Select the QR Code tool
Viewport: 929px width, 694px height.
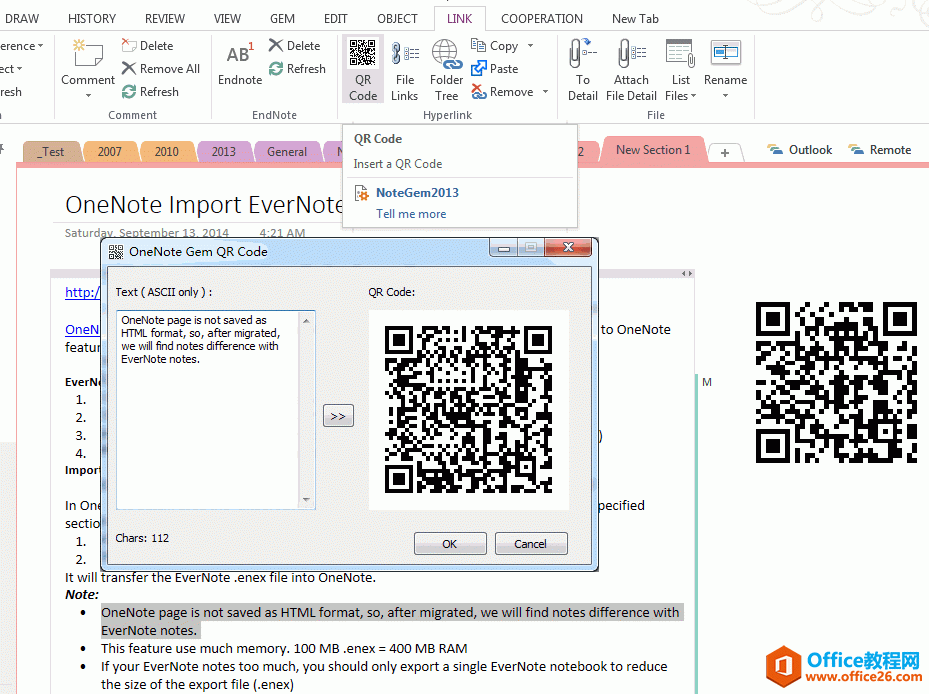[362, 68]
